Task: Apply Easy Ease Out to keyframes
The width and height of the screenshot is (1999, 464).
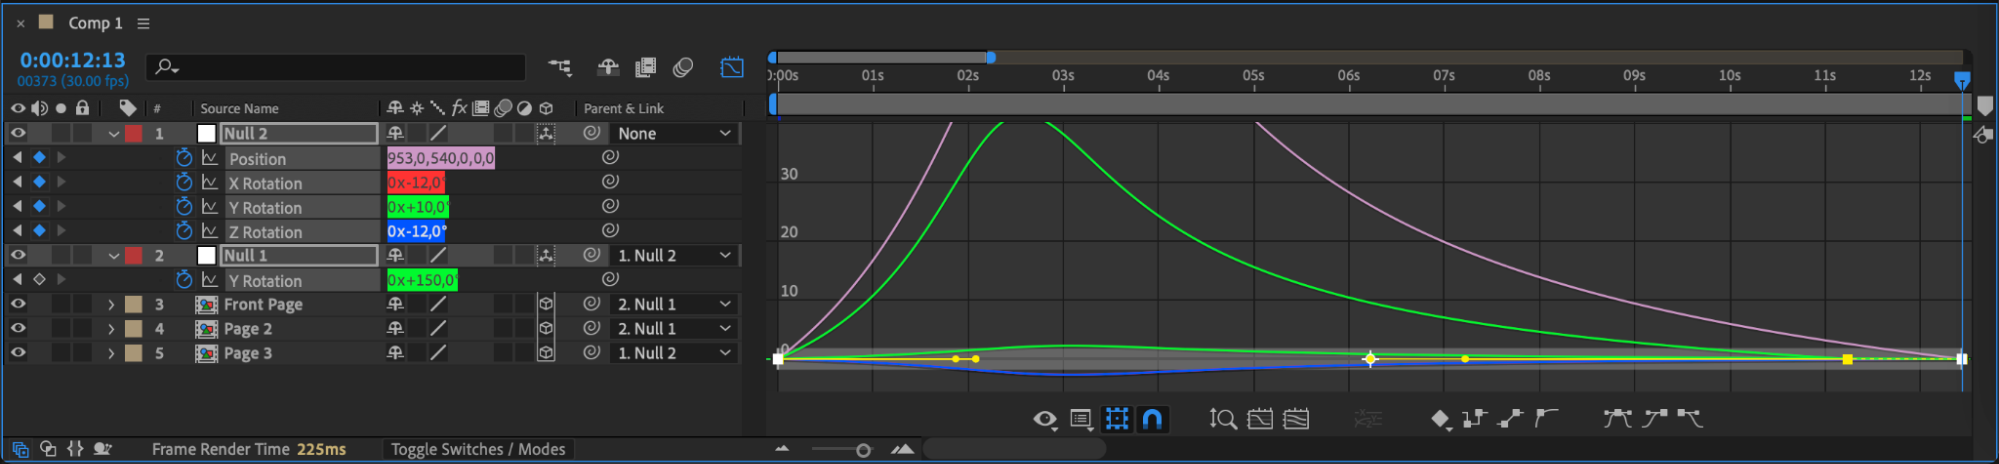Action: tap(1690, 419)
